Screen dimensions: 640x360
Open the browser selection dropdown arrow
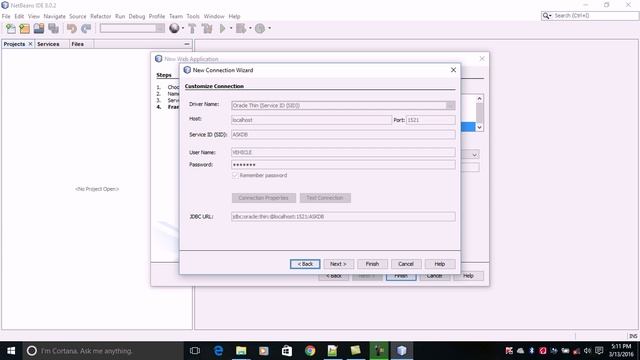183,29
